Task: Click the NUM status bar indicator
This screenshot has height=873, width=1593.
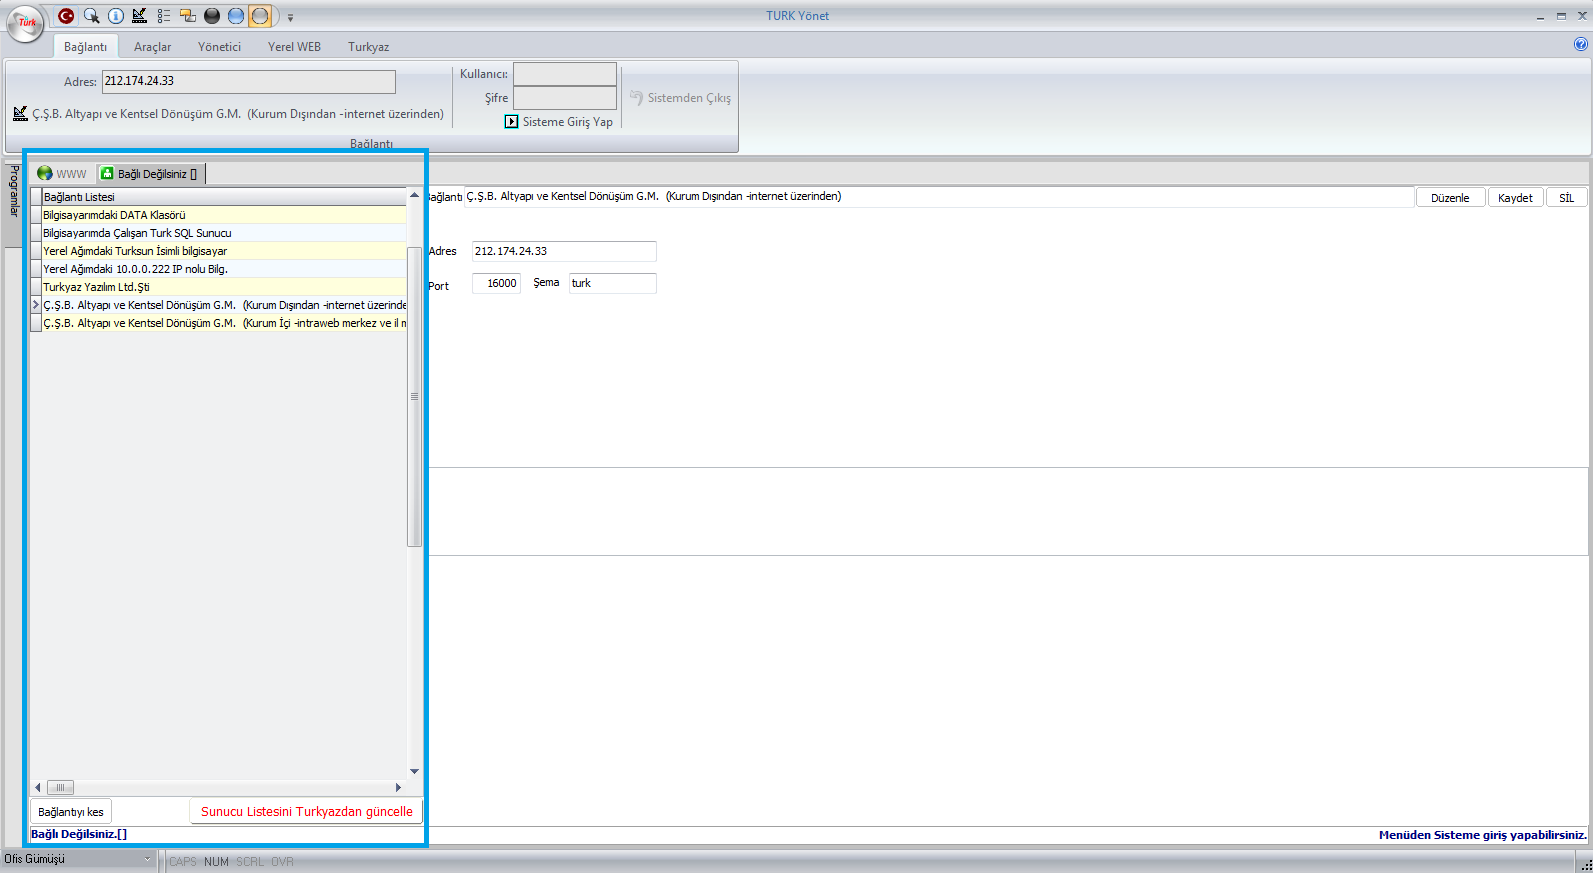Action: tap(216, 861)
